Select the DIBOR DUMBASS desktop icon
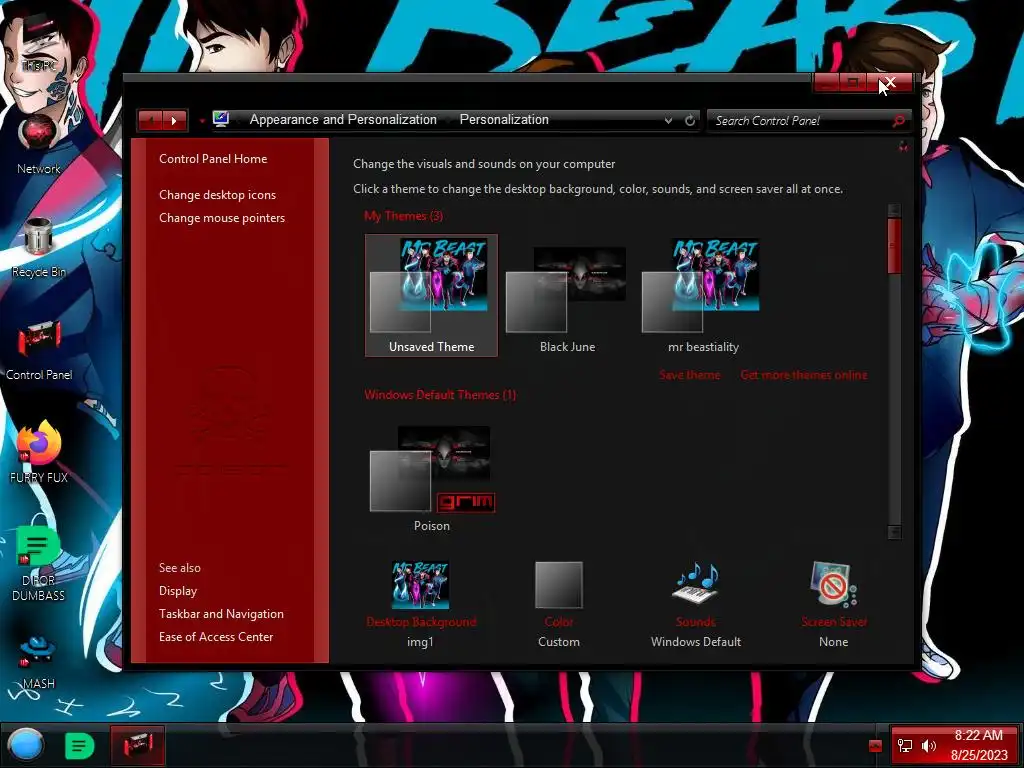 [x=39, y=564]
